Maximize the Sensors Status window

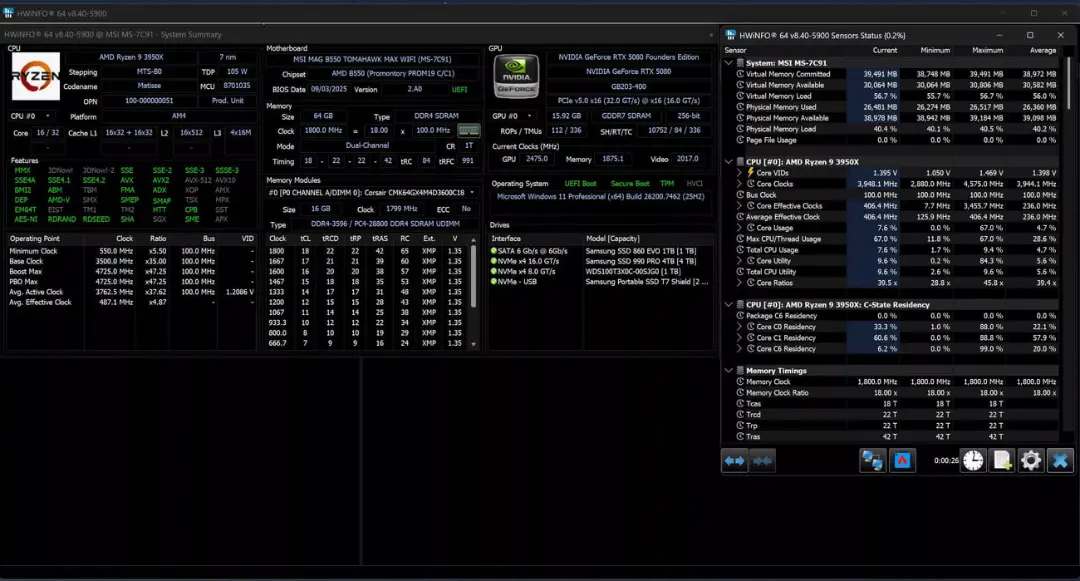coord(1030,35)
